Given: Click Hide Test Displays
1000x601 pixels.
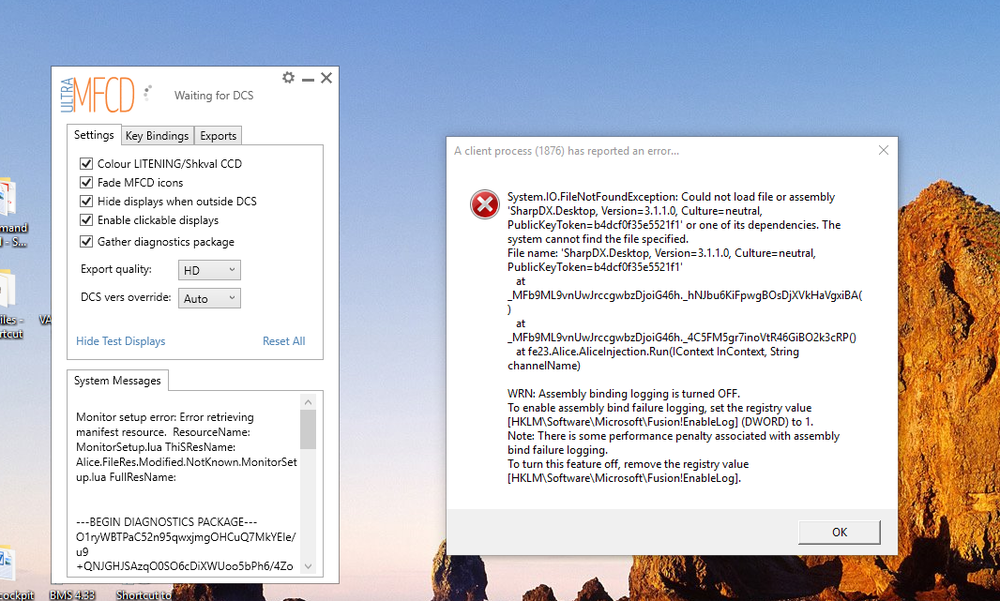Looking at the screenshot, I should click(120, 340).
